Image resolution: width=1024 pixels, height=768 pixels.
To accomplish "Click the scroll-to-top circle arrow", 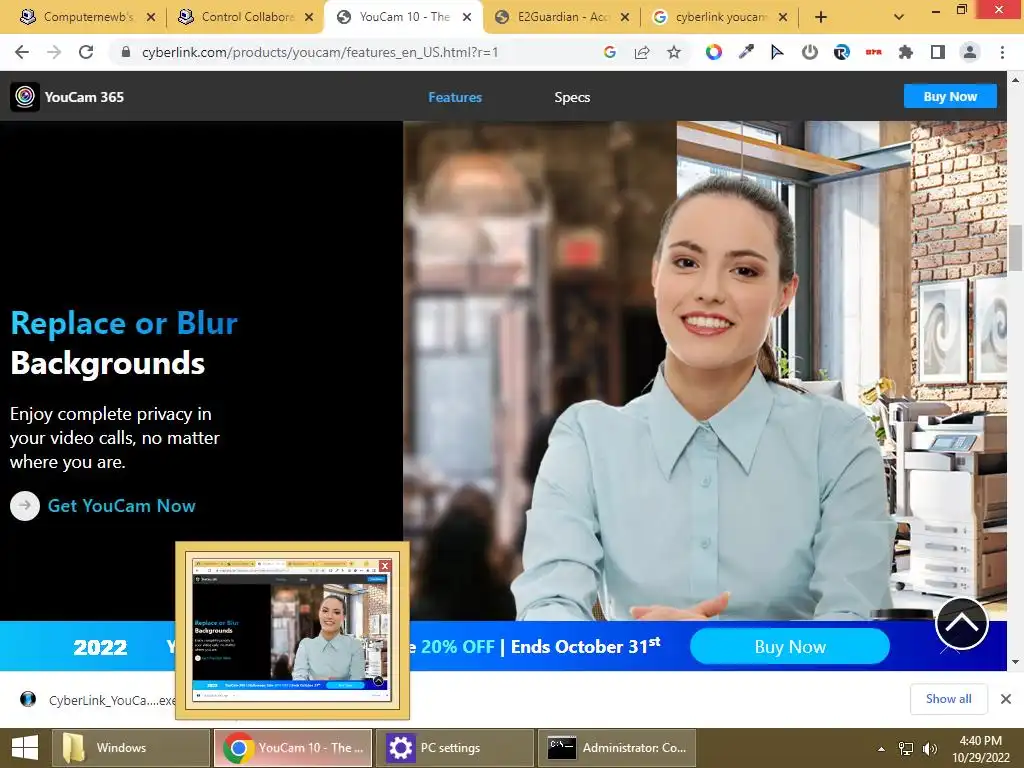I will (x=961, y=624).
